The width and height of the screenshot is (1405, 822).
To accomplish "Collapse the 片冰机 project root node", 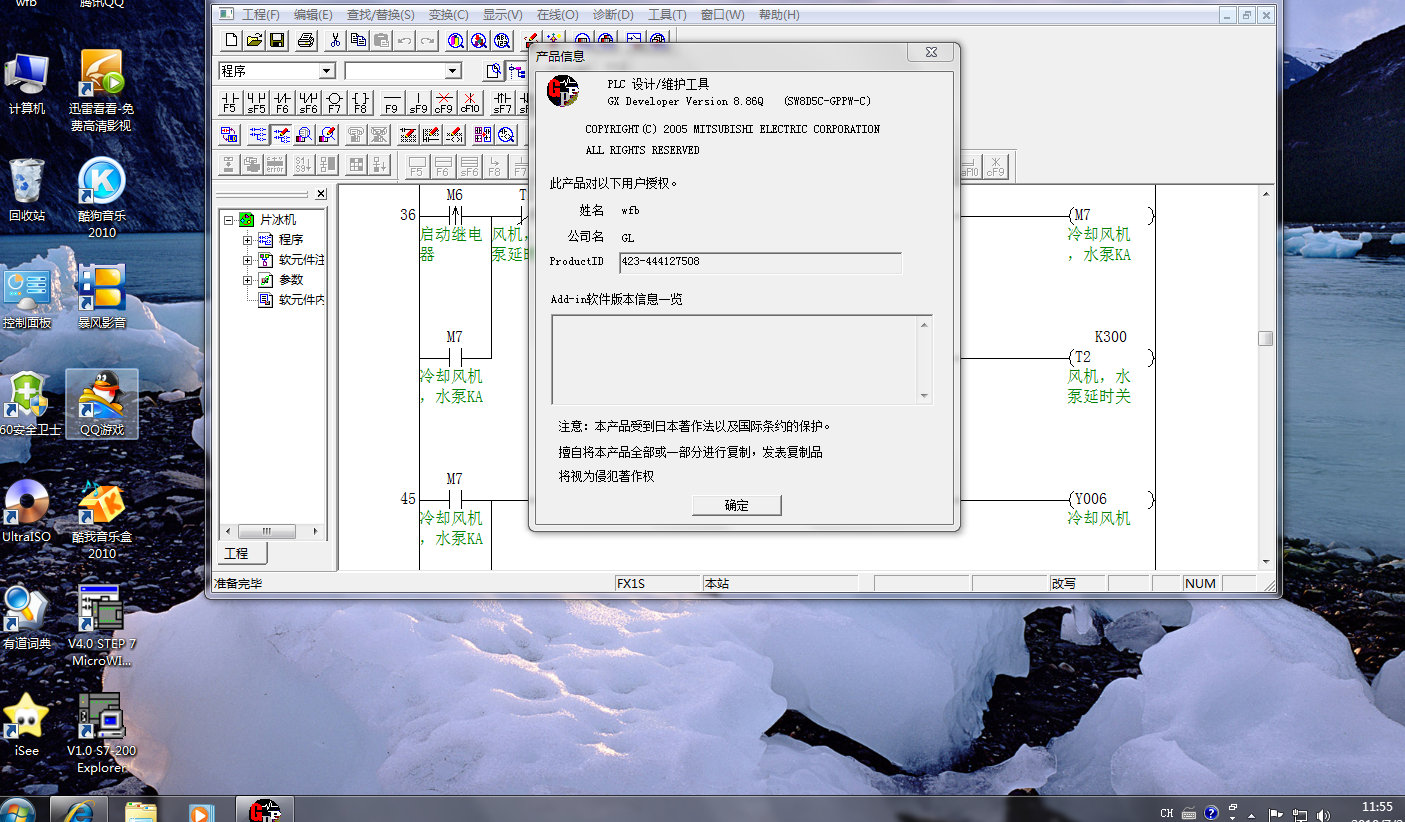I will pyautogui.click(x=229, y=220).
